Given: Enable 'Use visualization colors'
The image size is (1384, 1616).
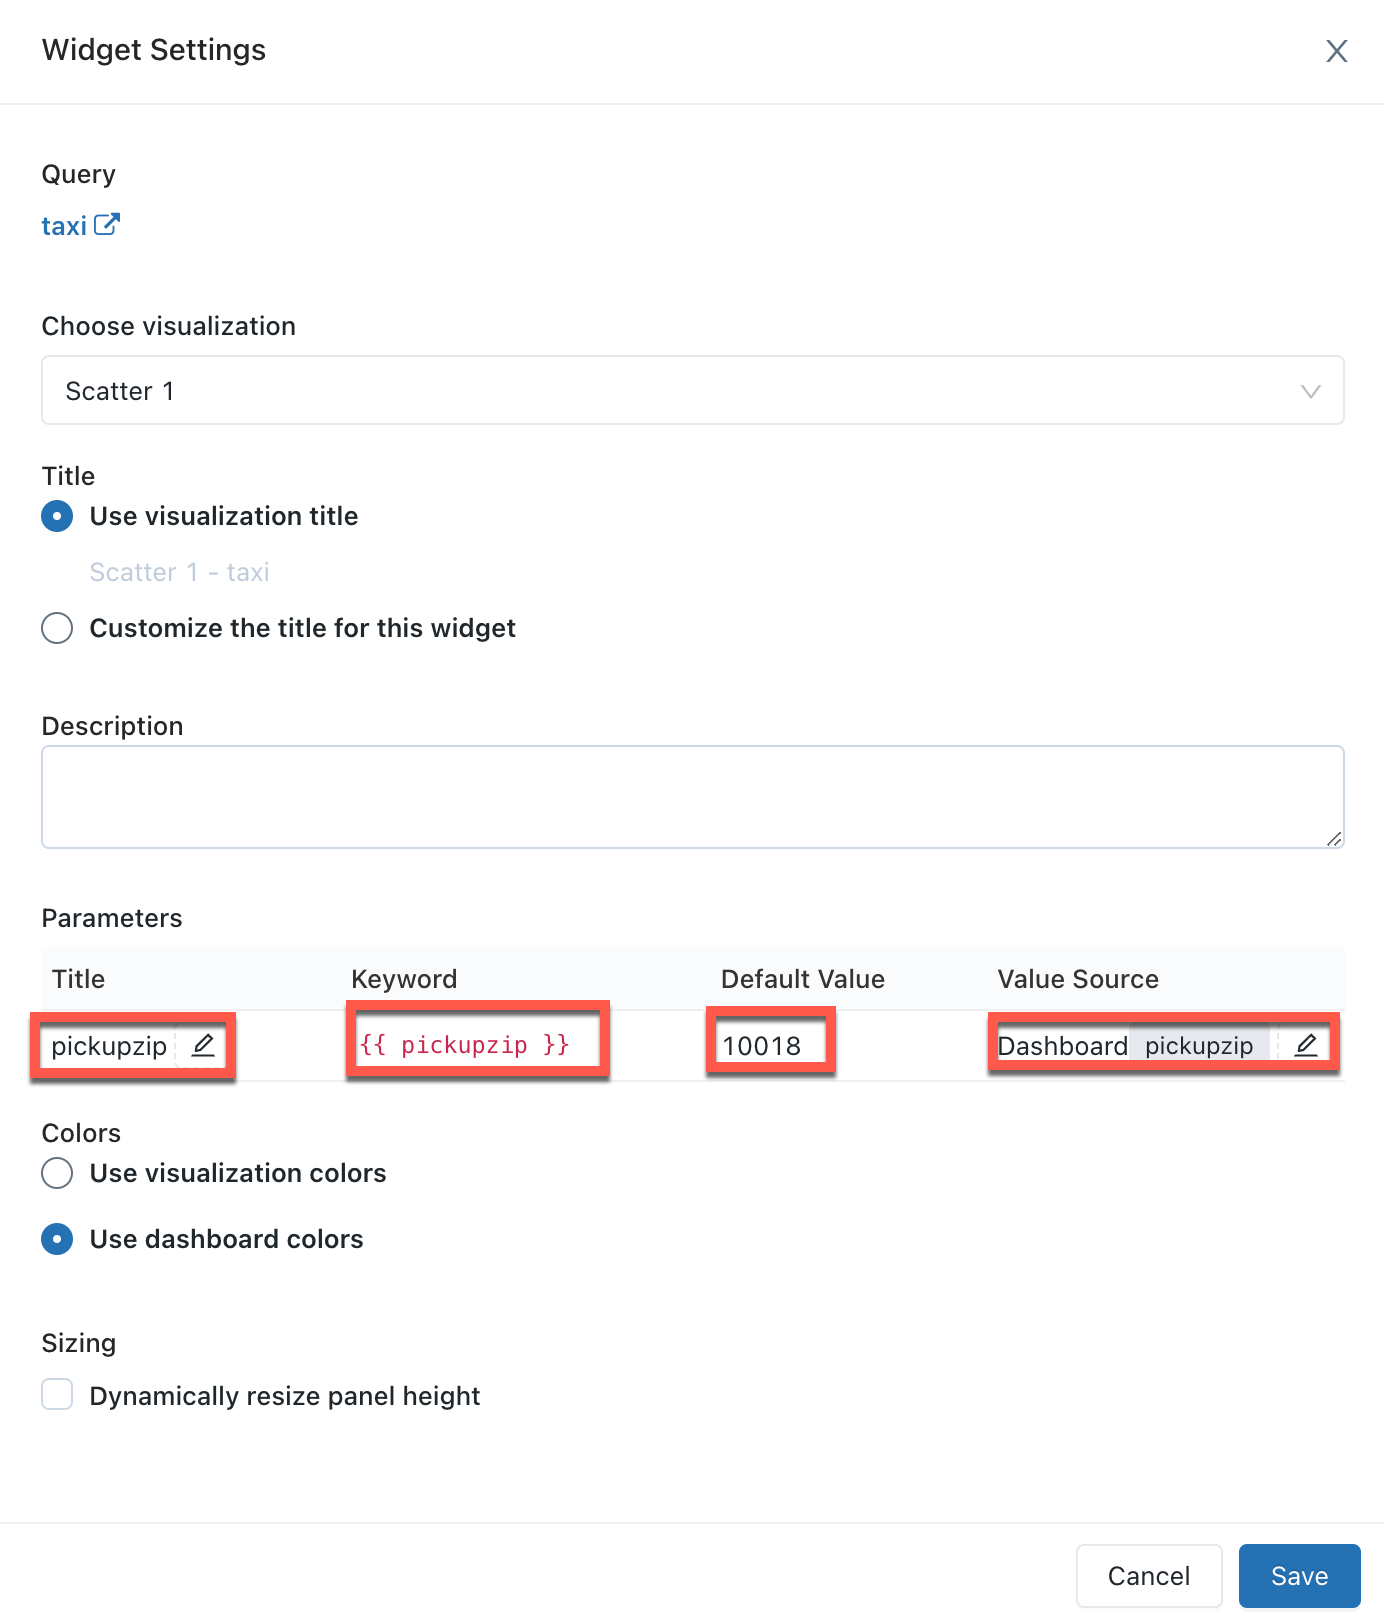Looking at the screenshot, I should point(57,1173).
